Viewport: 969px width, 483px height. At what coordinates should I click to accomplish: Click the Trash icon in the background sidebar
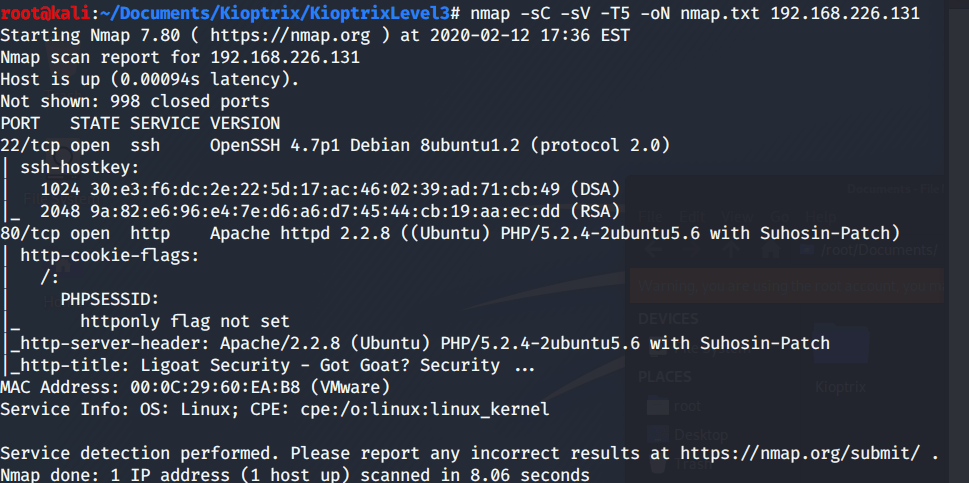(x=658, y=462)
